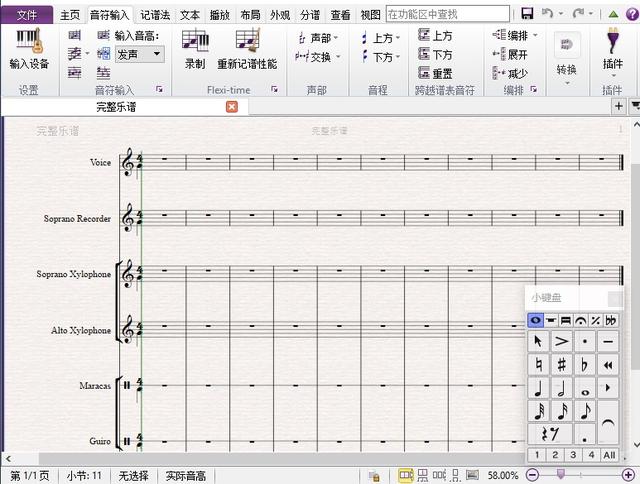Switch to the Home (主页) tab
Viewport: 640px width, 484px height.
point(70,15)
